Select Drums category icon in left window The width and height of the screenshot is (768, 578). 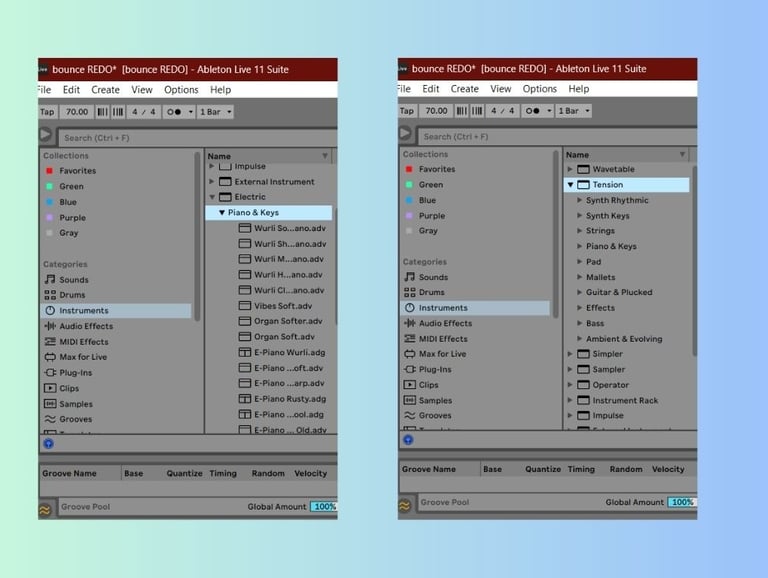click(x=50, y=295)
